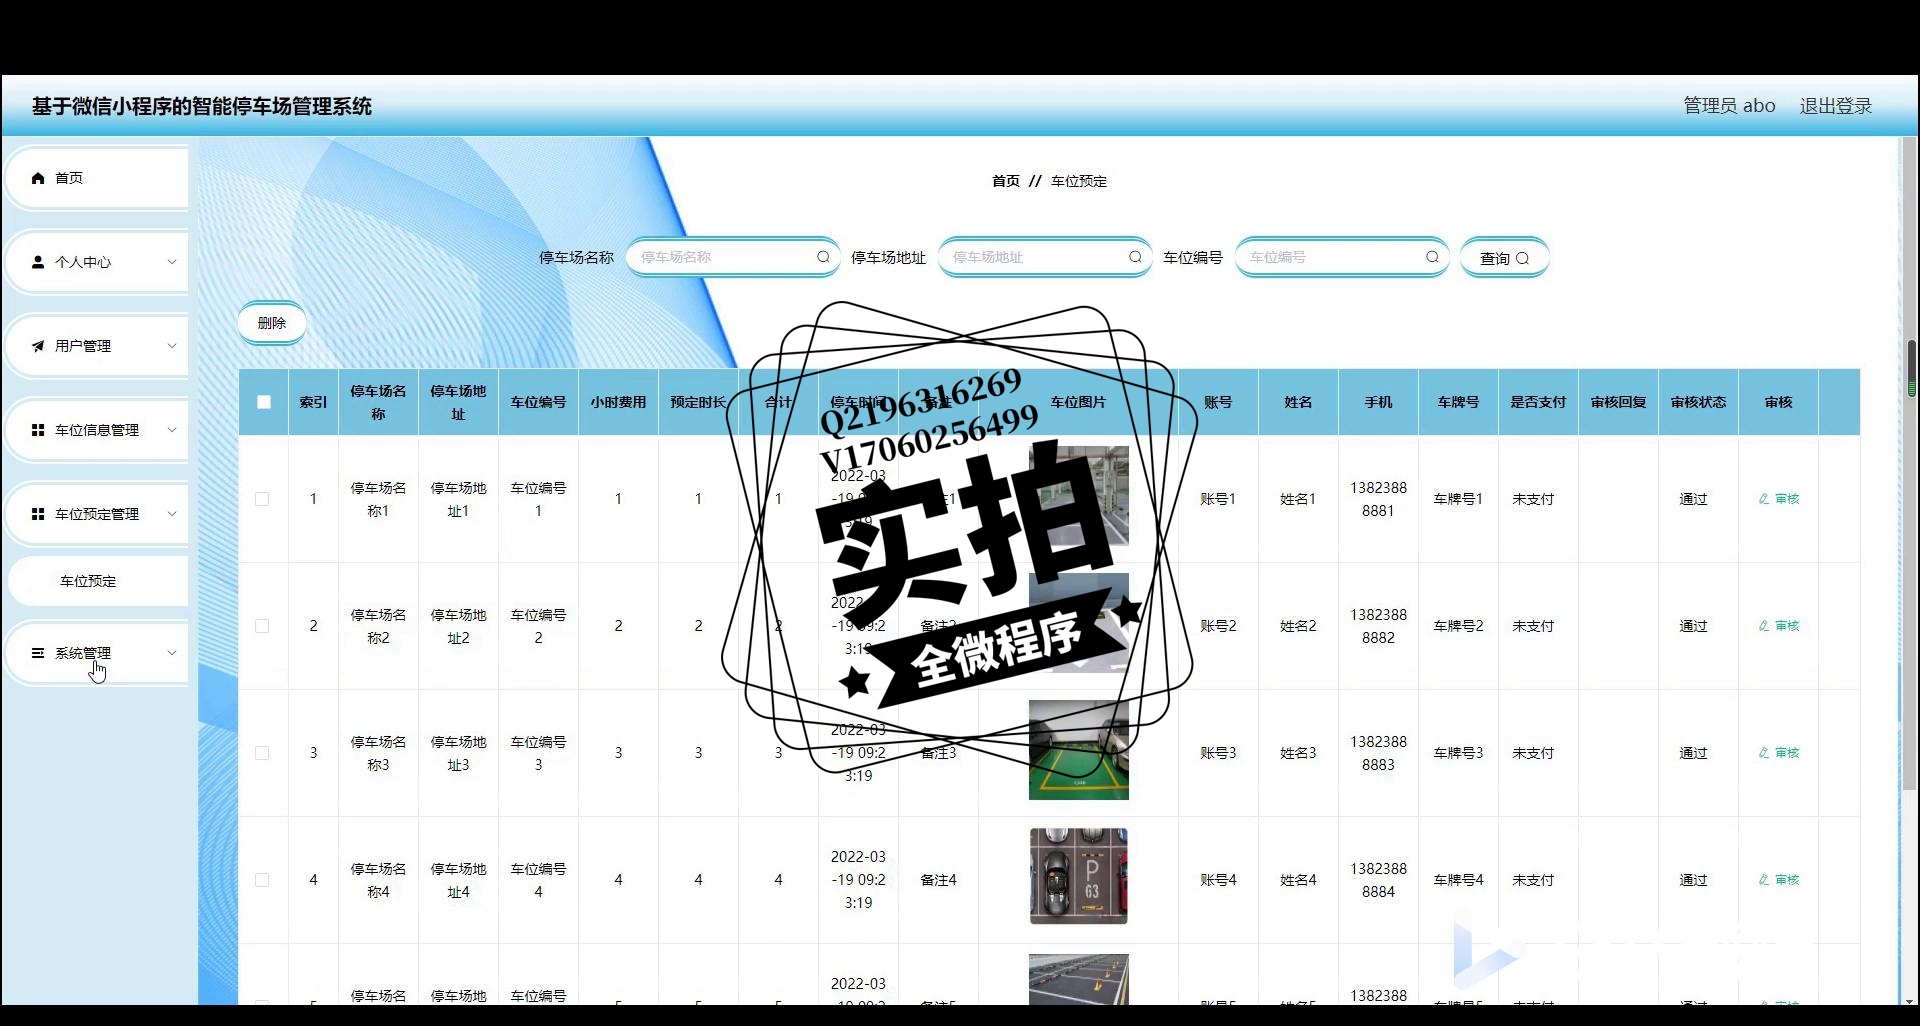This screenshot has width=1920, height=1026.
Task: Click the 账号1 cell
Action: [x=1218, y=499]
